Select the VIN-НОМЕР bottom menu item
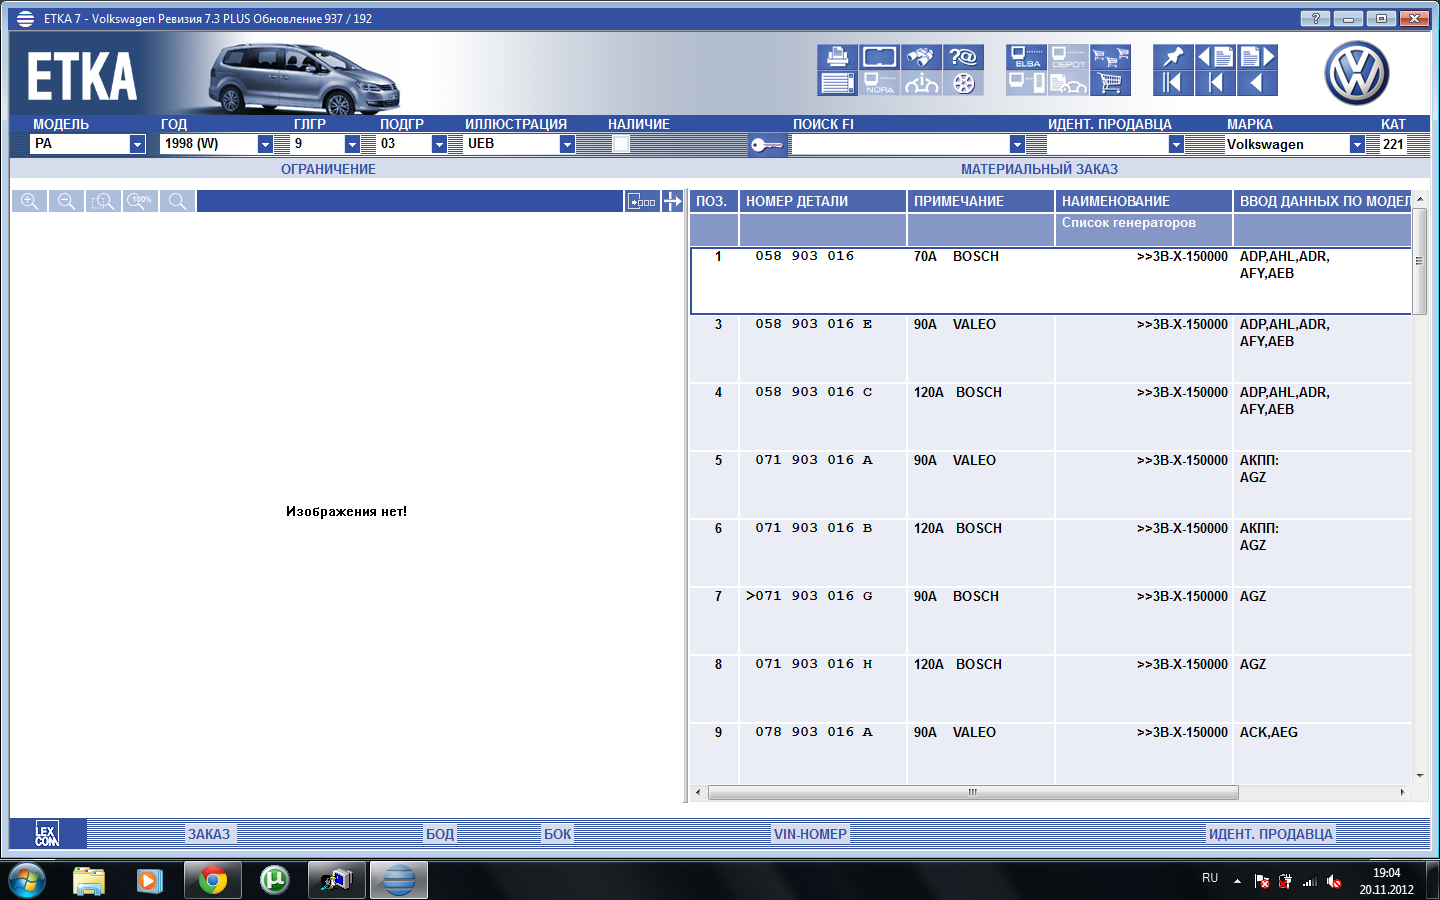1440x900 pixels. 810,834
